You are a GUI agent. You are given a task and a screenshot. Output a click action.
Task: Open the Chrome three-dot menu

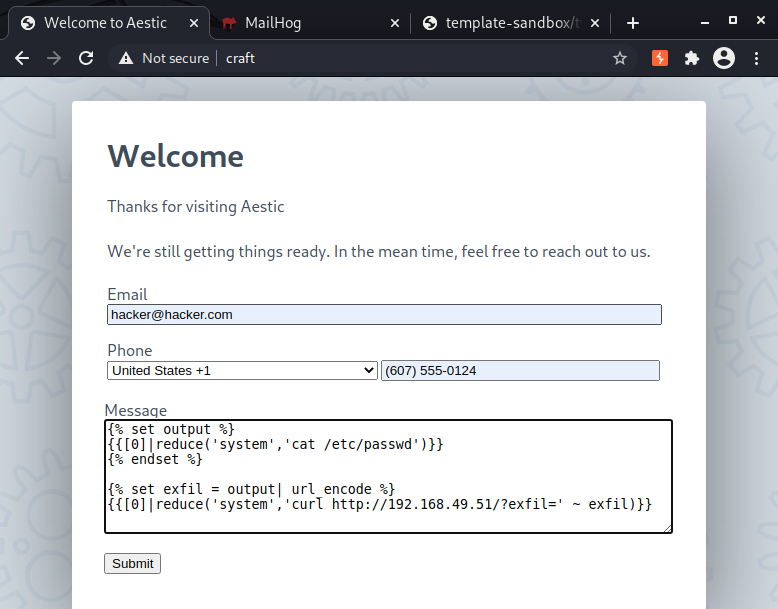point(756,59)
